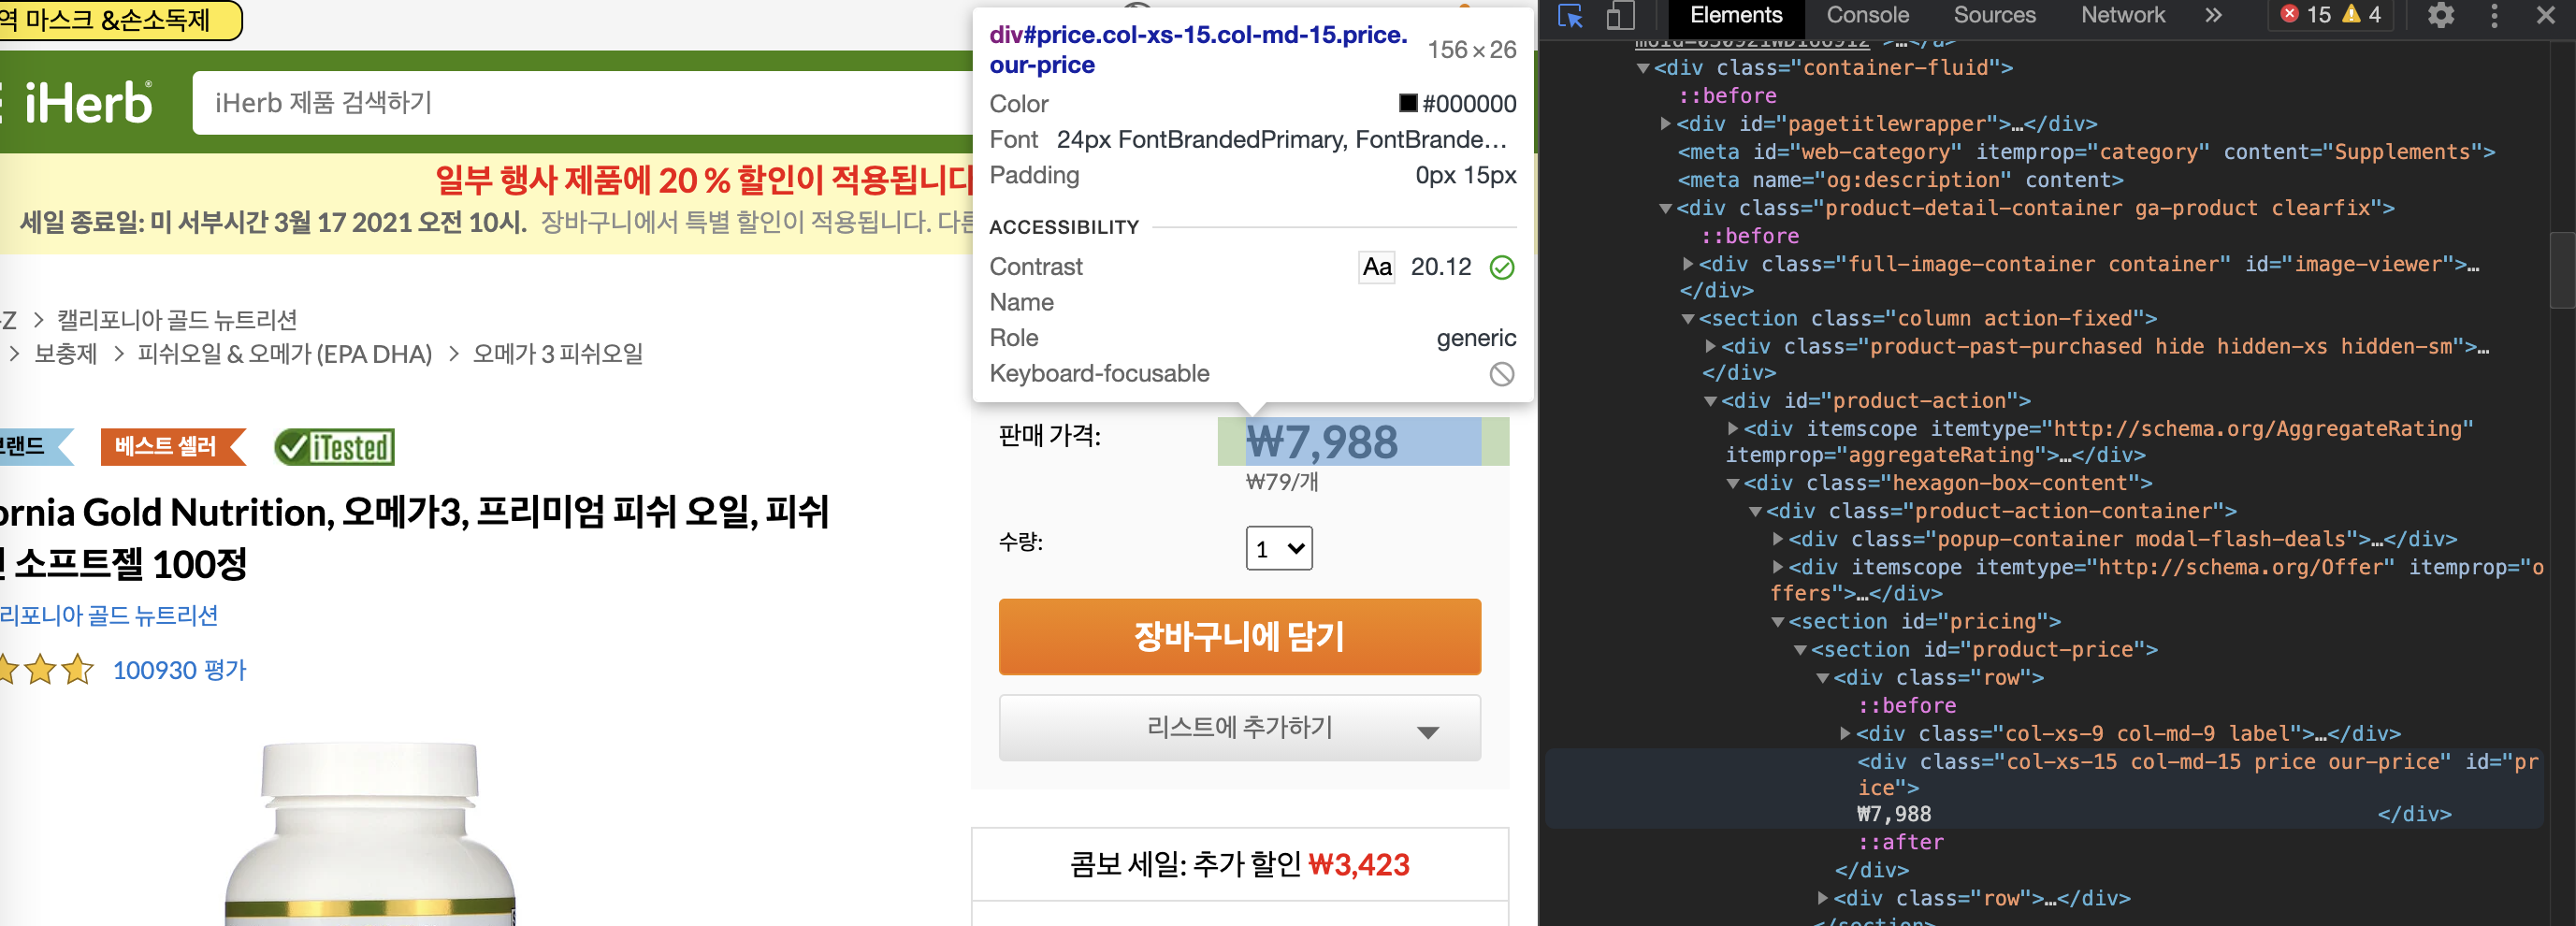Click the iTested badge

335,447
